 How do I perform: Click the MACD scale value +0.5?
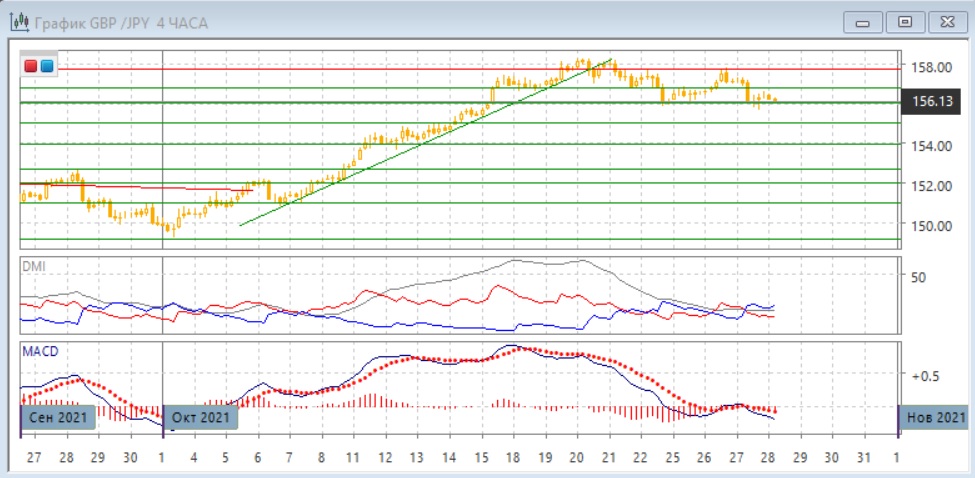pos(924,375)
